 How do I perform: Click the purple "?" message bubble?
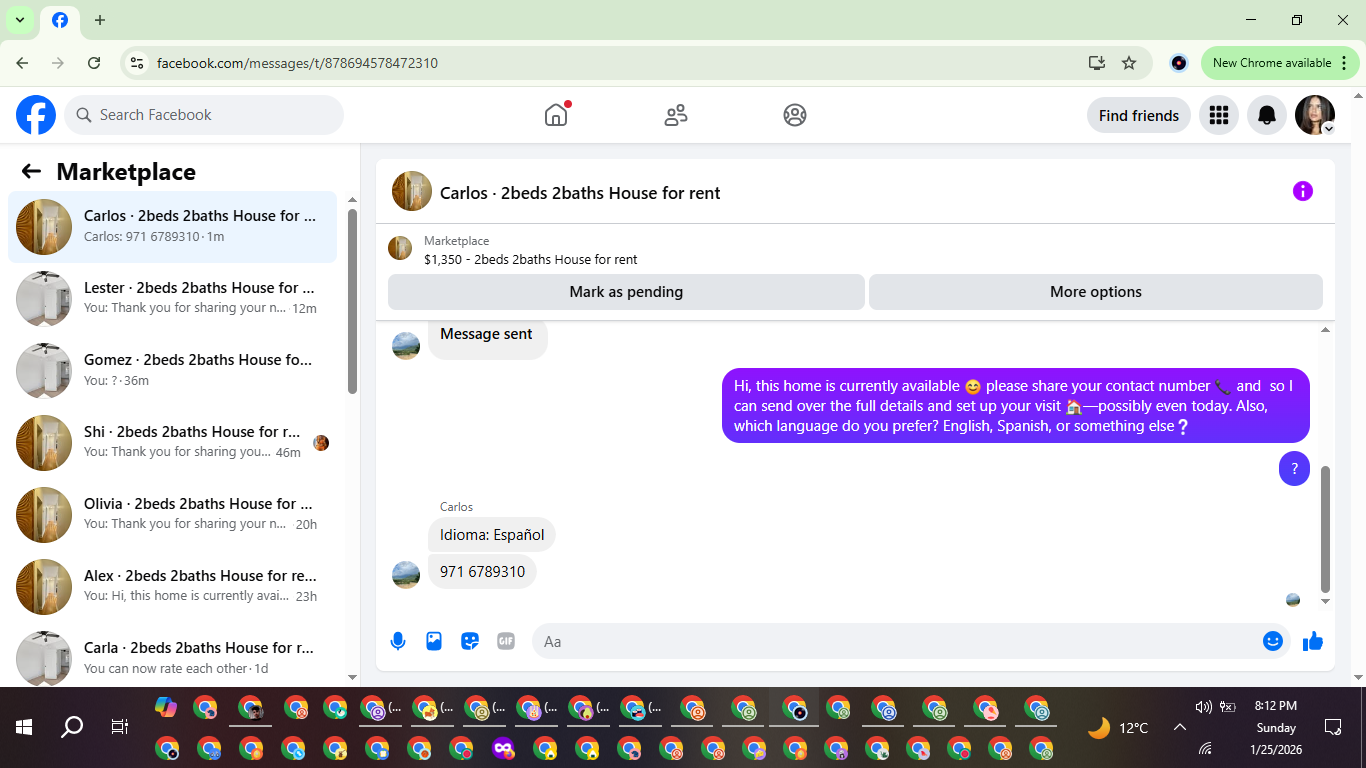(1294, 468)
